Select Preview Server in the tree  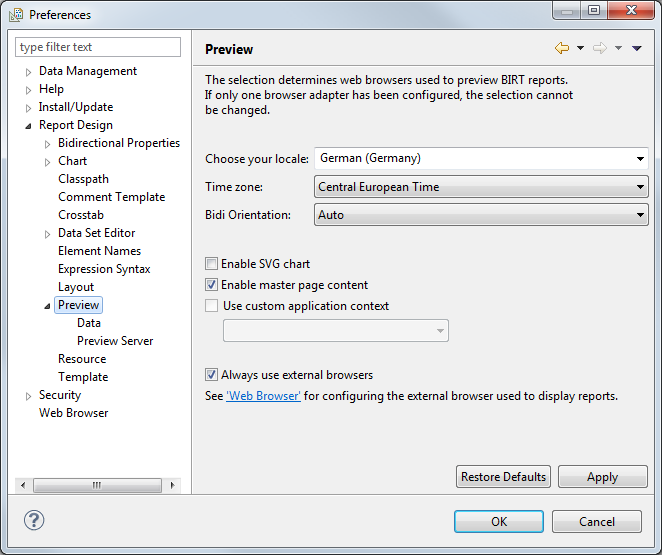115,341
